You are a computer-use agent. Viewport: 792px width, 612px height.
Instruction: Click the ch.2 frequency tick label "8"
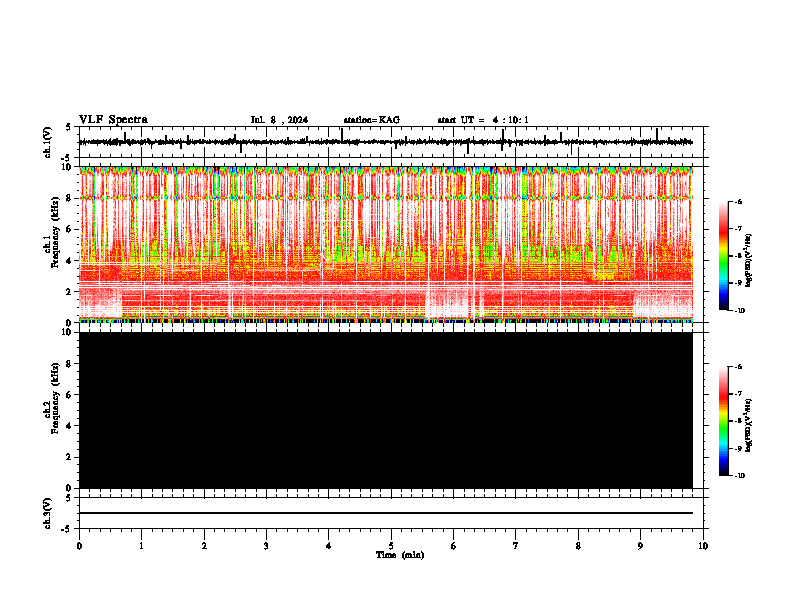(x=70, y=364)
